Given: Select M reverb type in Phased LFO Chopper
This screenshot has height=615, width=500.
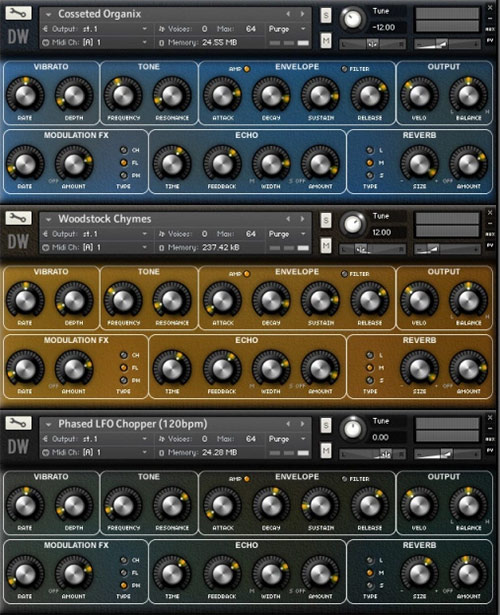Looking at the screenshot, I should coord(369,573).
